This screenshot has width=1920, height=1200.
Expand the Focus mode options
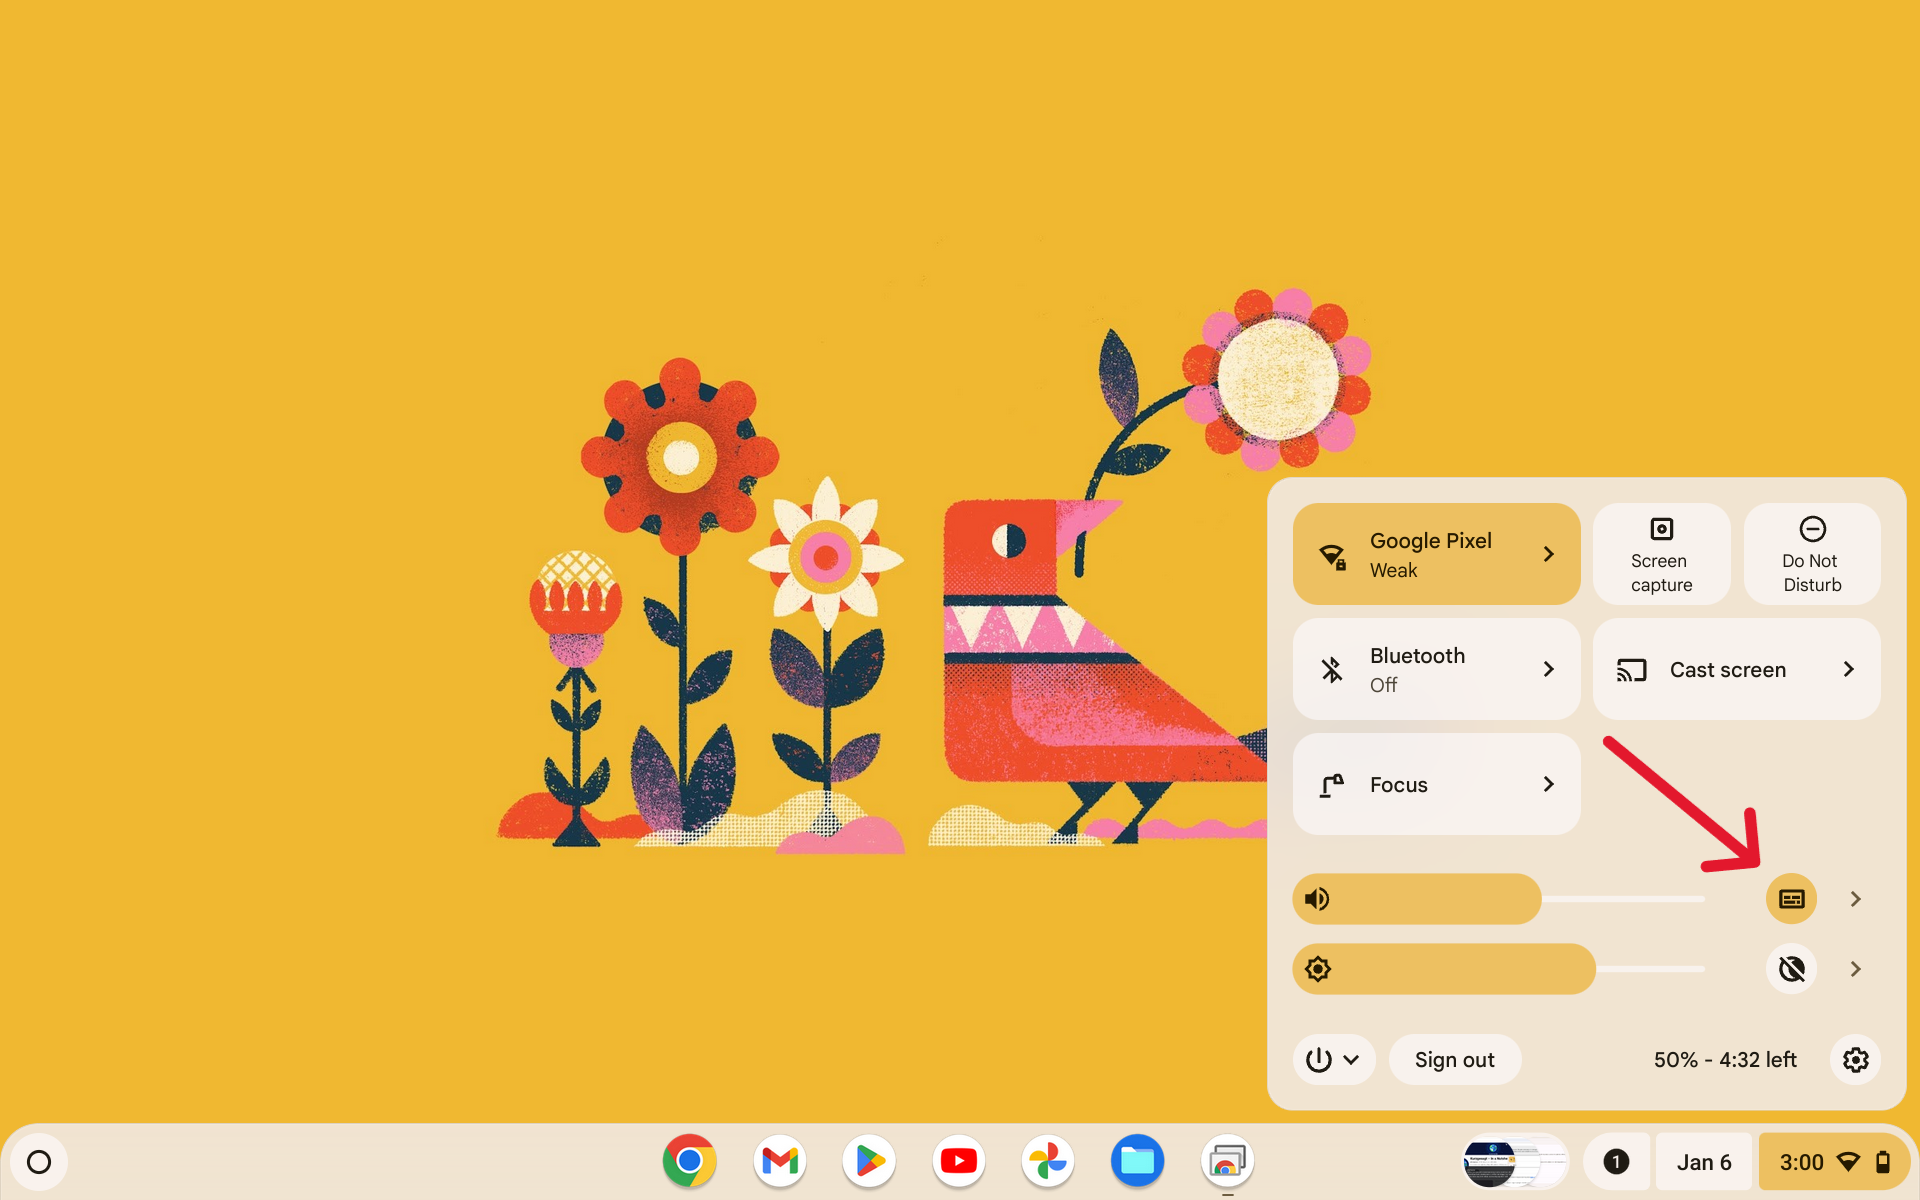tap(1548, 784)
